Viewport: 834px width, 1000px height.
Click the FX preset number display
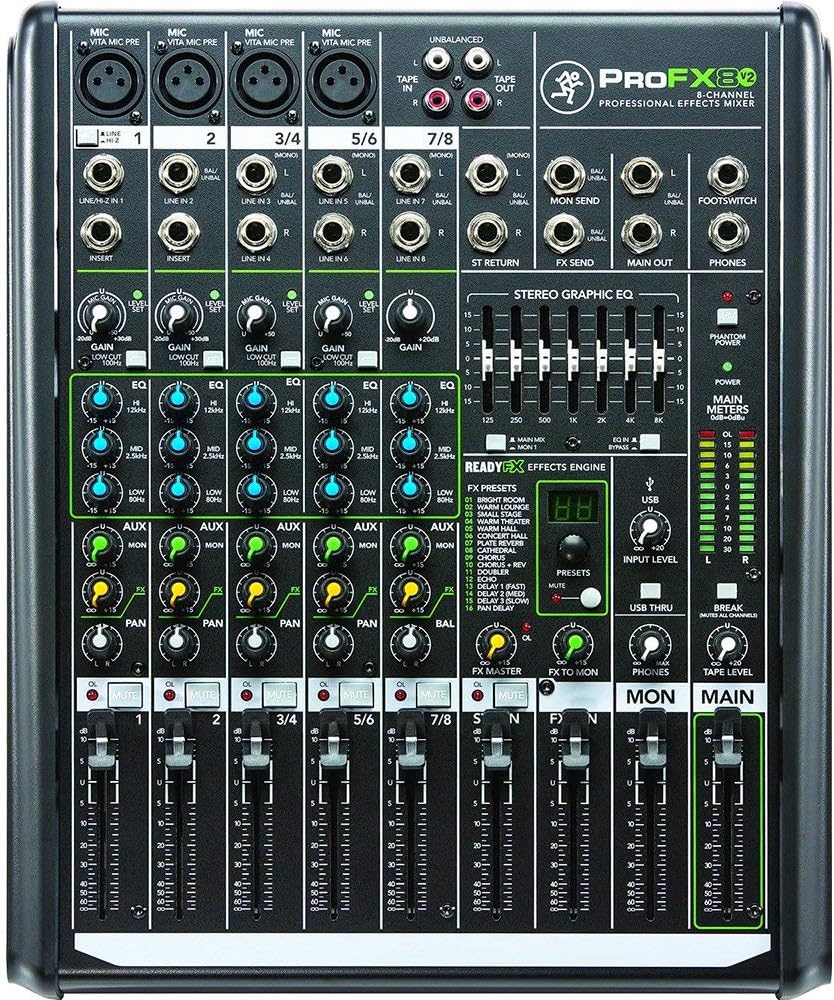(x=572, y=507)
